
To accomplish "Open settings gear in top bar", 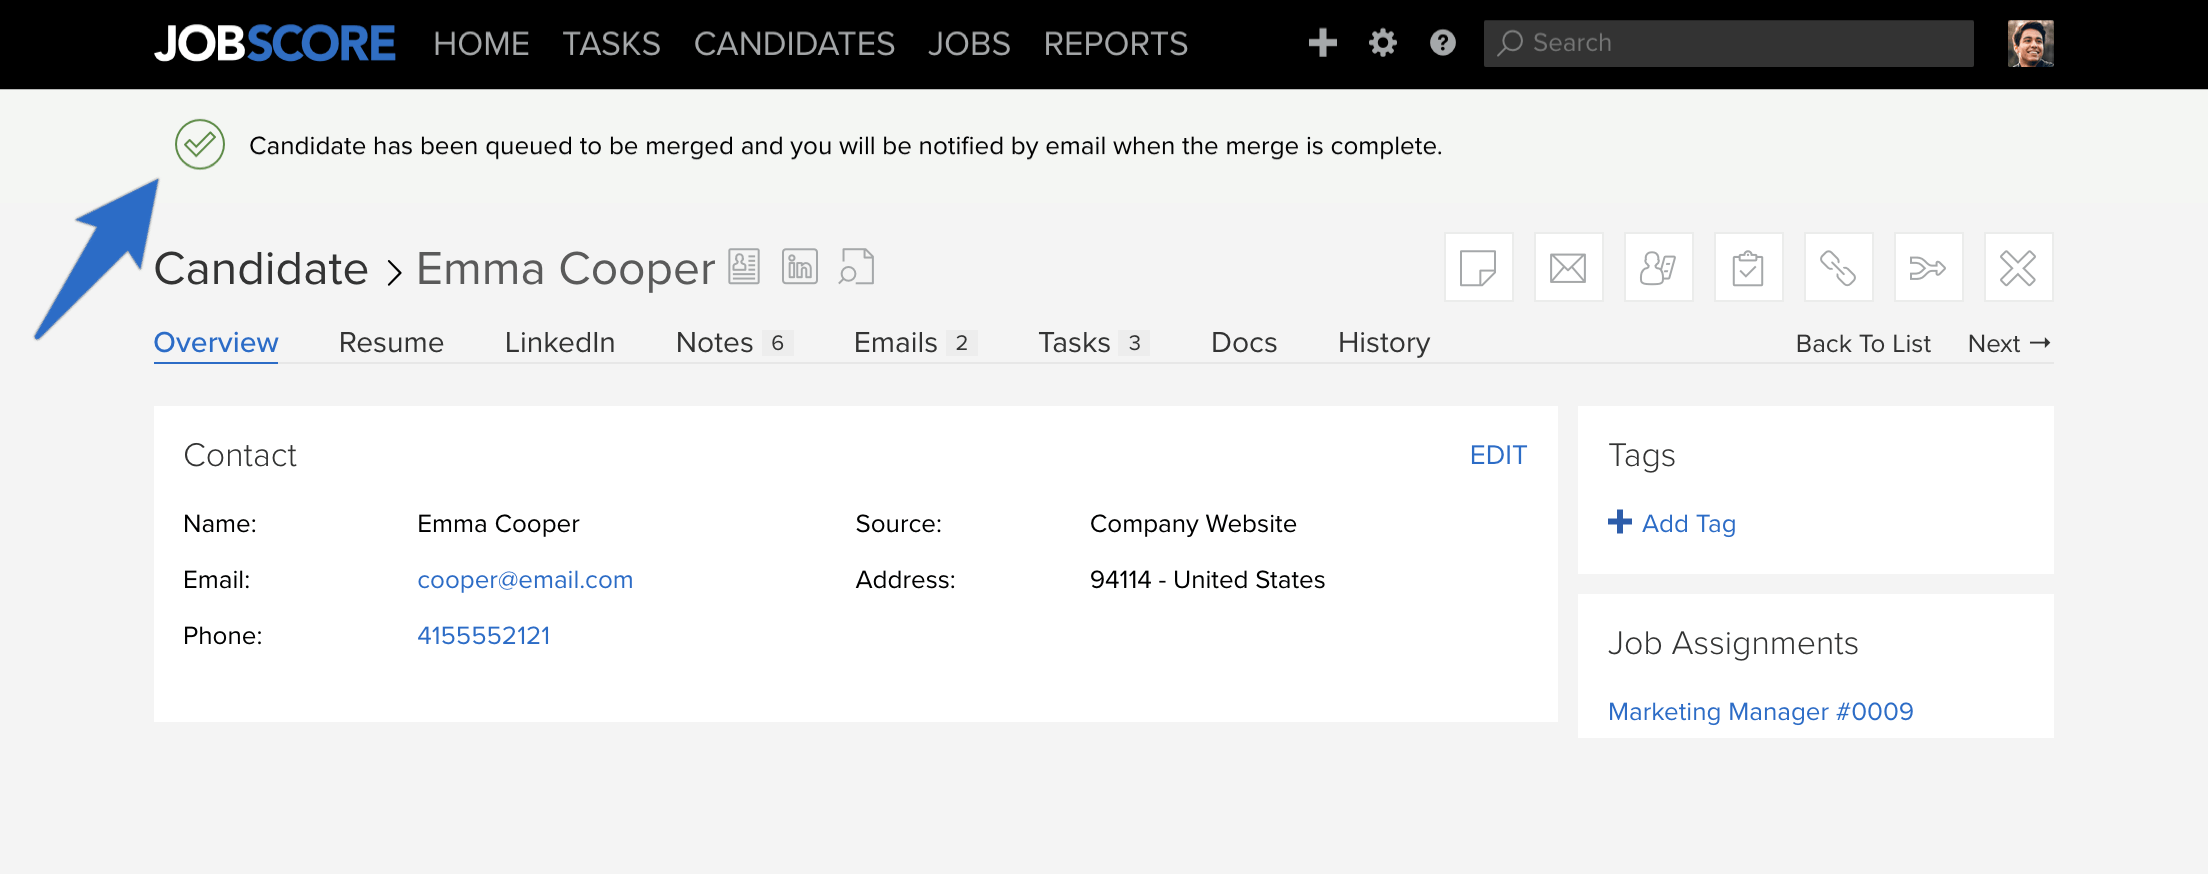I will (x=1383, y=43).
